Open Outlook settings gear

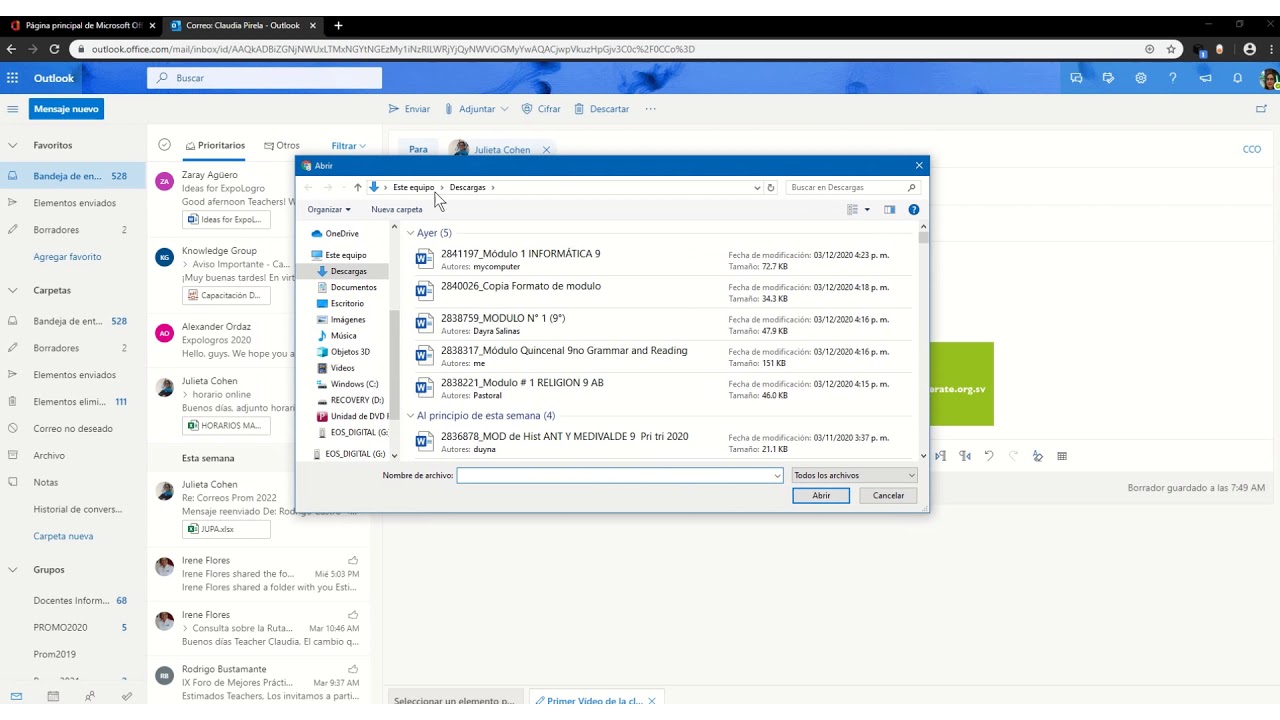click(1141, 78)
